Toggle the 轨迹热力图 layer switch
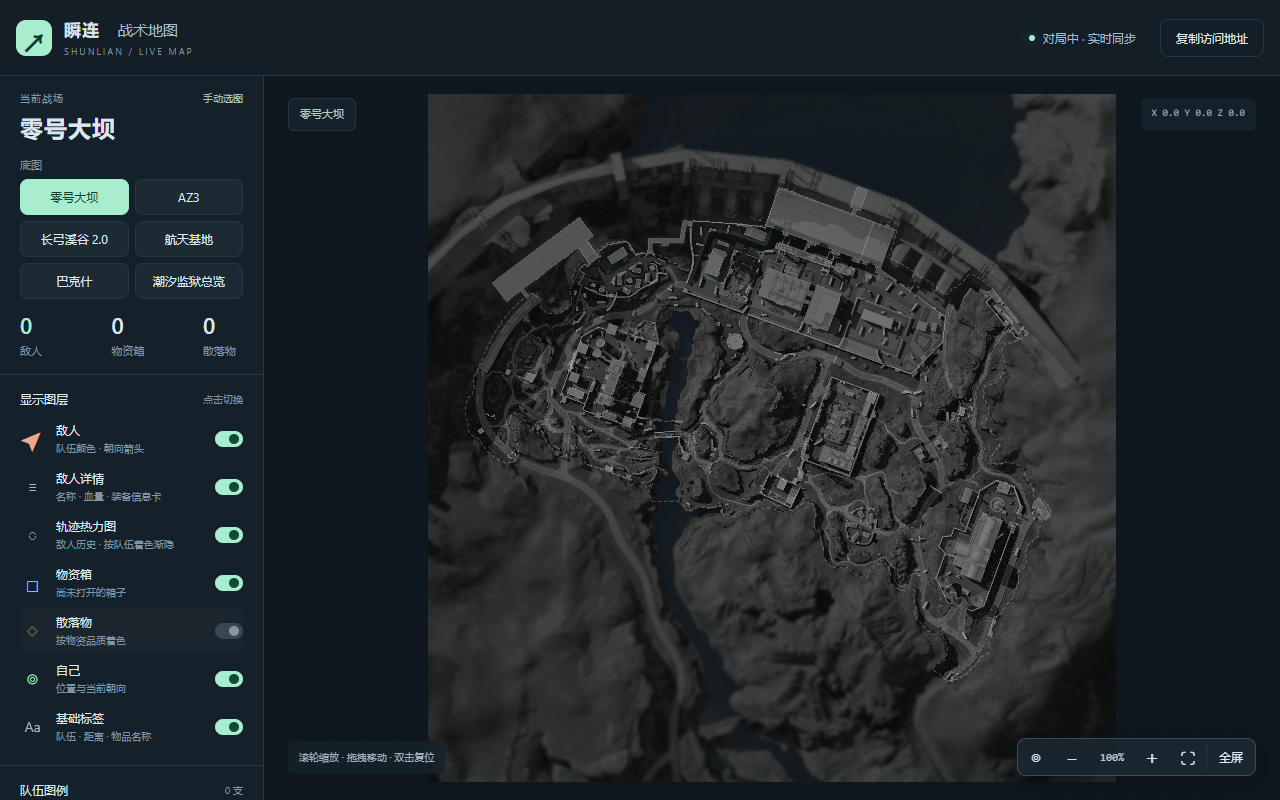The image size is (1280, 800). (229, 535)
